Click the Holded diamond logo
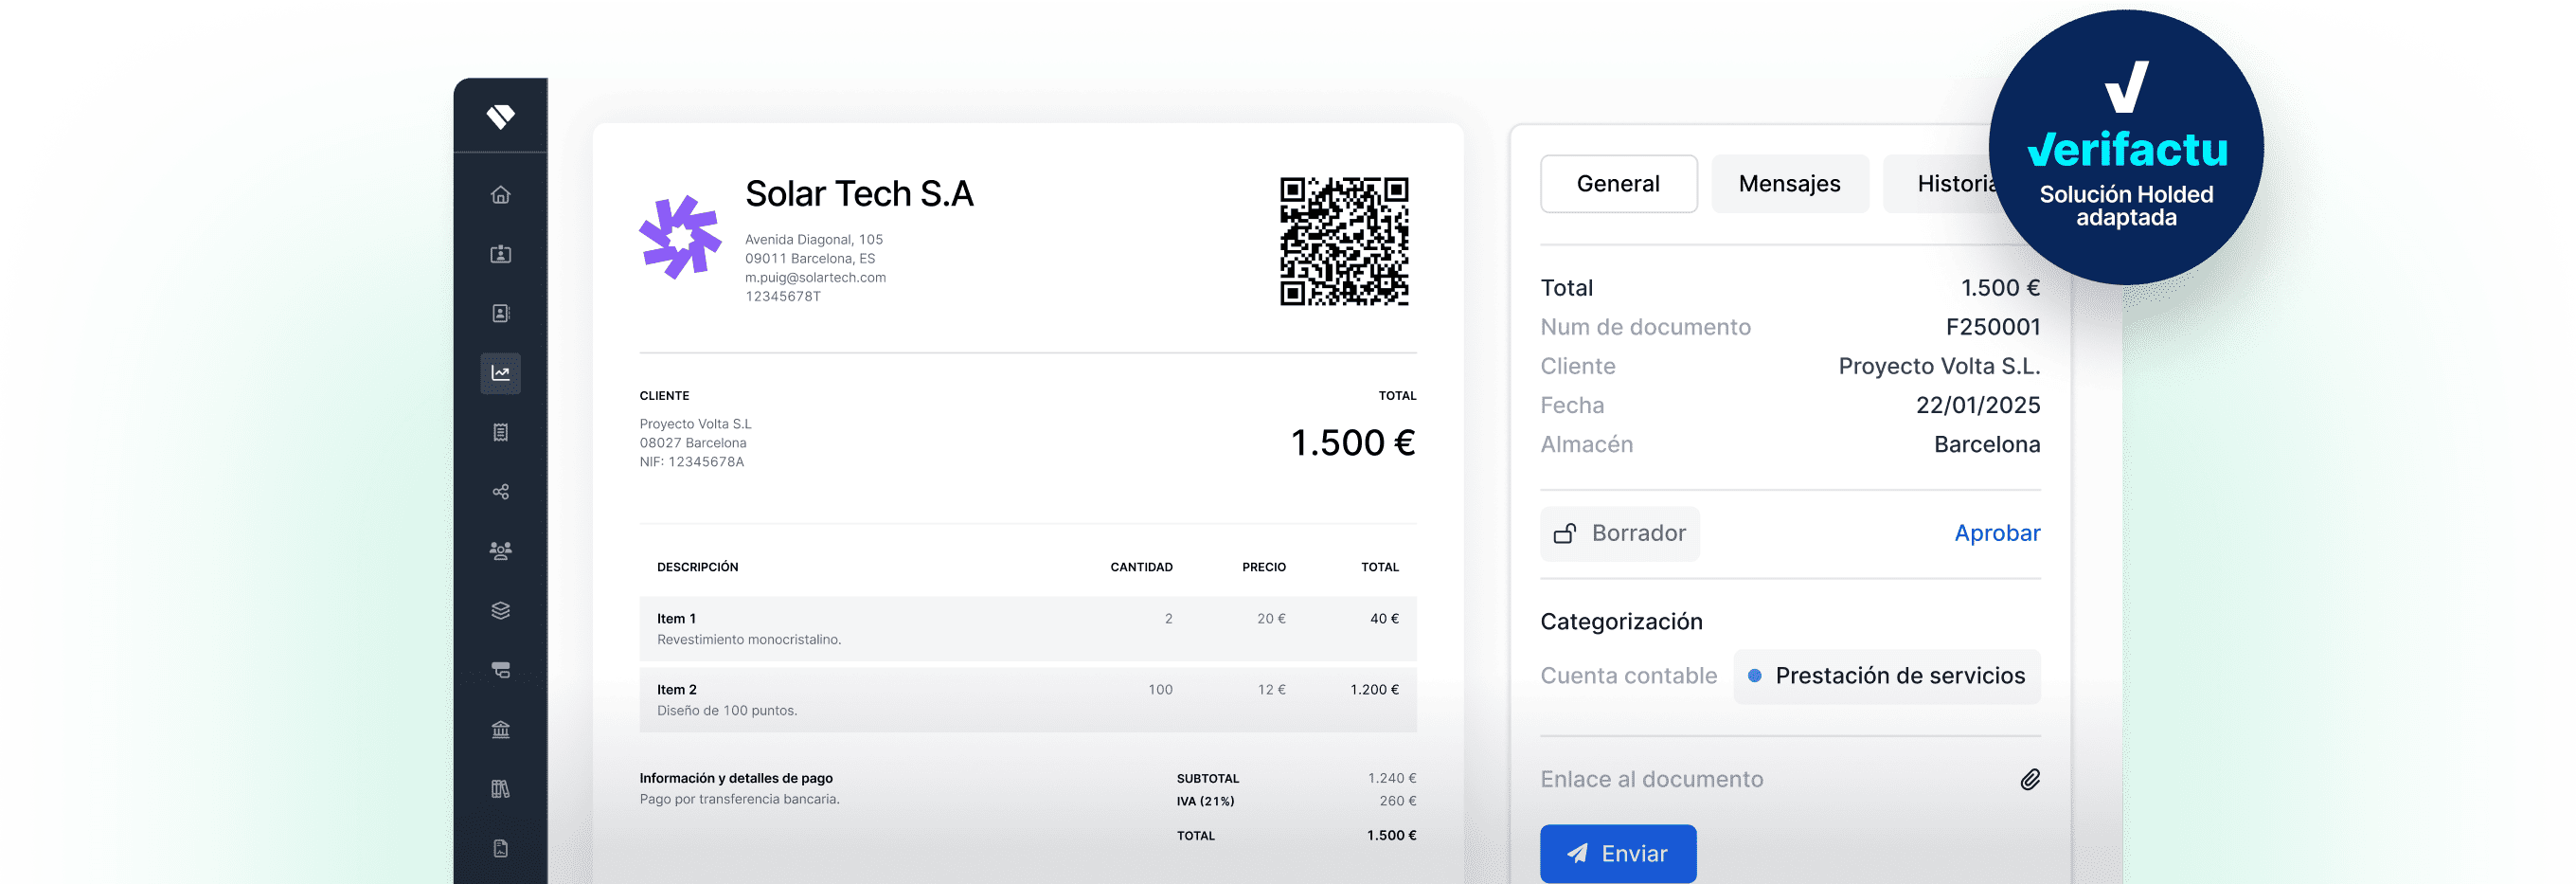The image size is (2576, 884). pyautogui.click(x=500, y=116)
